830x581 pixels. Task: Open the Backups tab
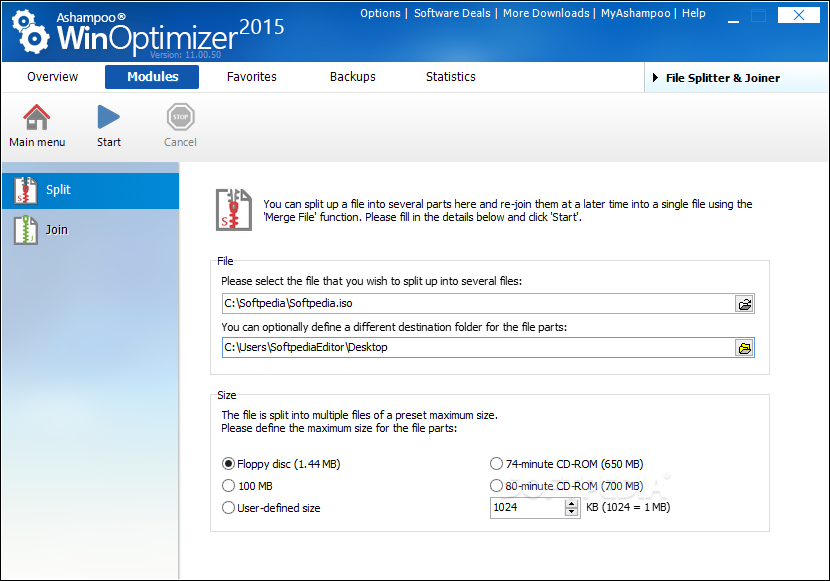pos(353,77)
